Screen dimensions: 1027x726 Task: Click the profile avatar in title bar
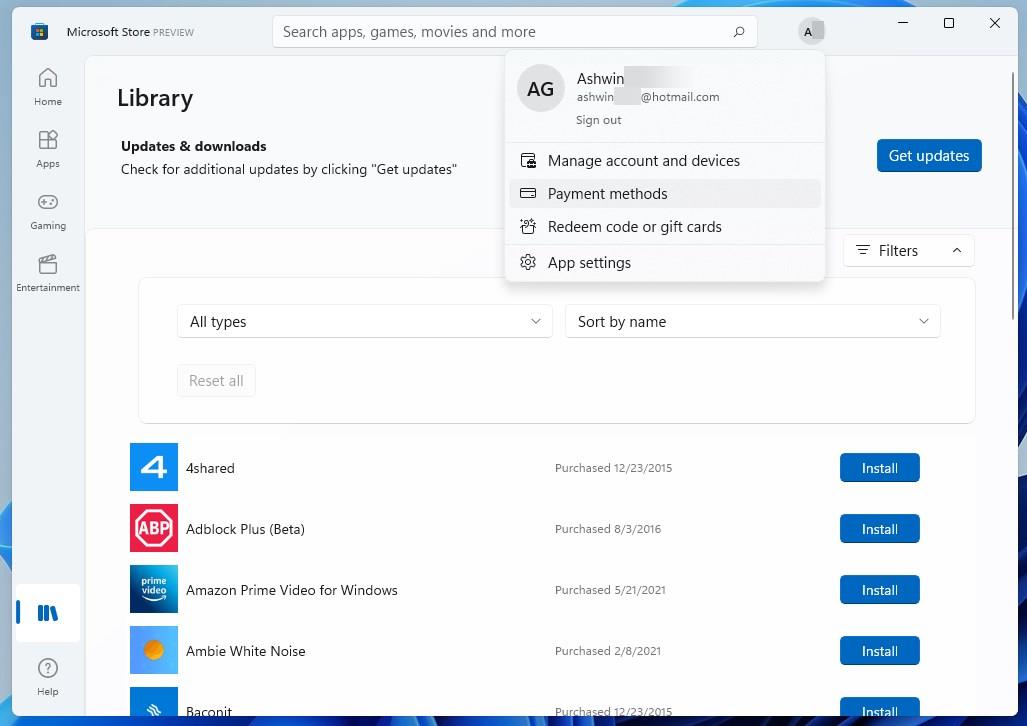pyautogui.click(x=811, y=31)
